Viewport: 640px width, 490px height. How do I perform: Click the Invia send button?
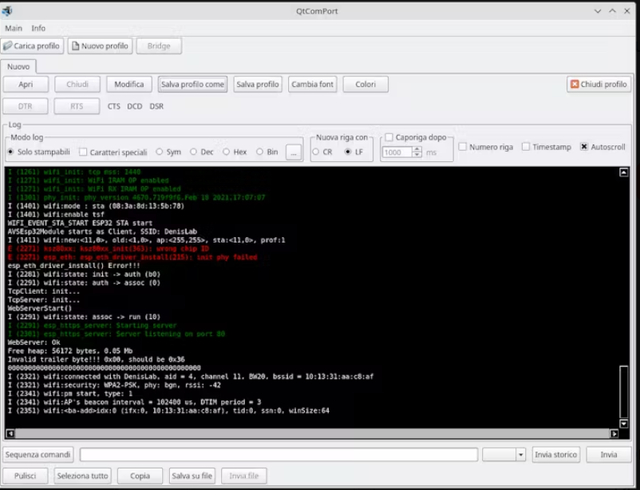(609, 454)
